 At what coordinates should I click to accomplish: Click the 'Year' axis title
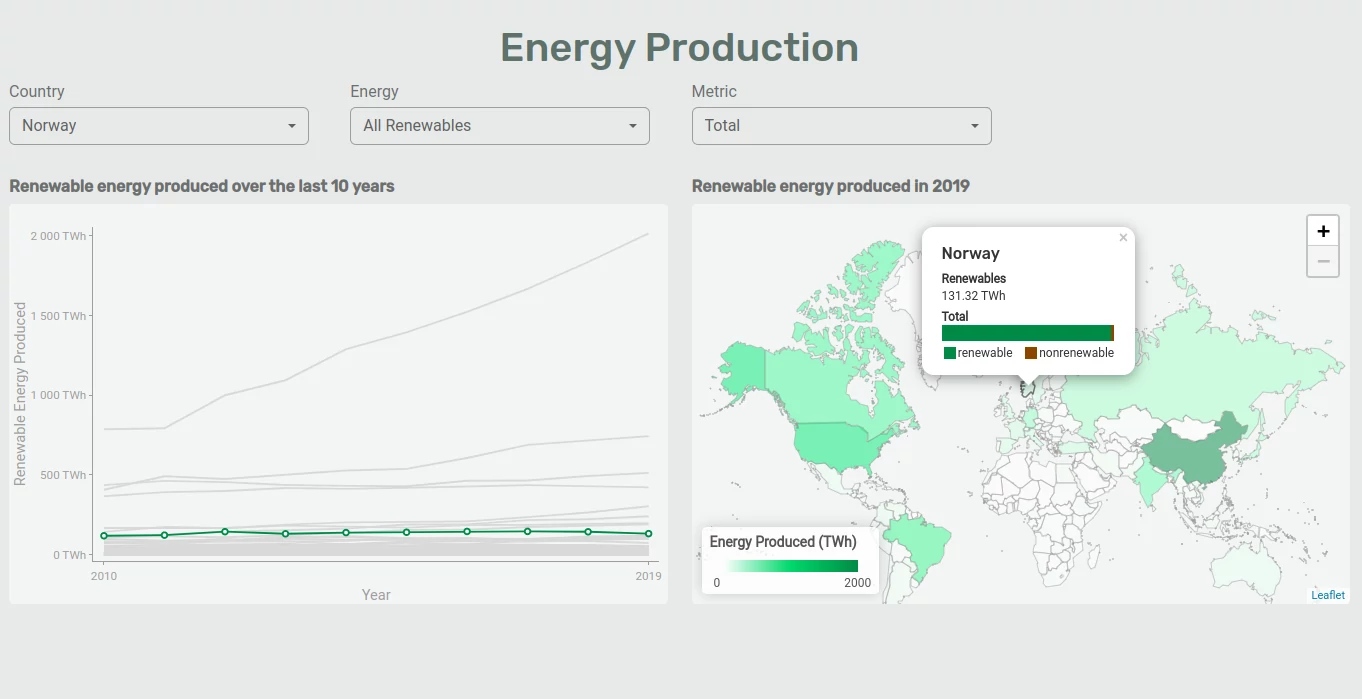tap(376, 595)
